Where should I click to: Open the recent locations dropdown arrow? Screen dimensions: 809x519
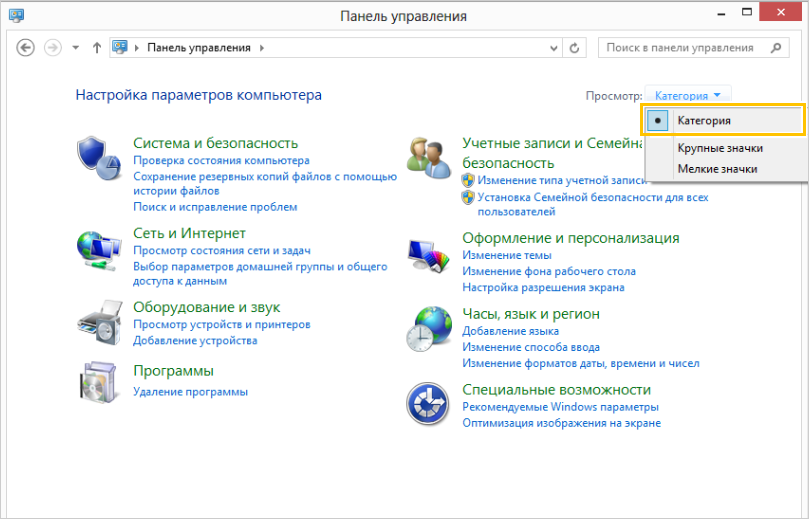(76, 48)
